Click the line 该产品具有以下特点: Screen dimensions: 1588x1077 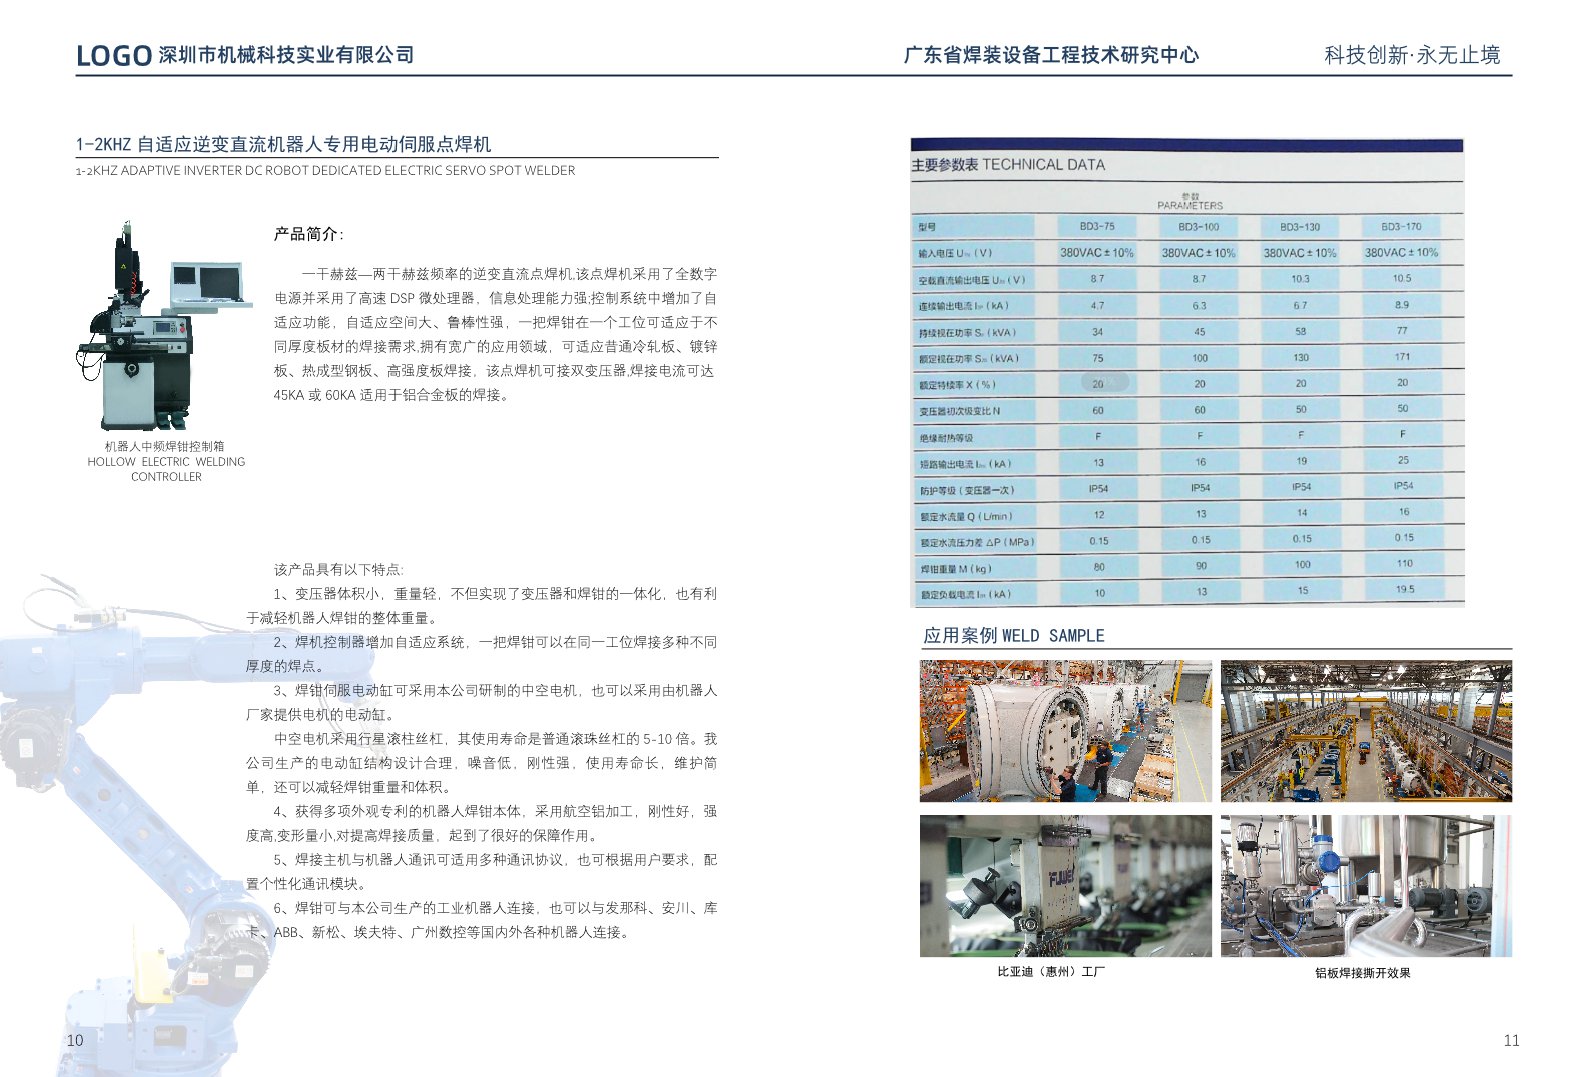338,569
